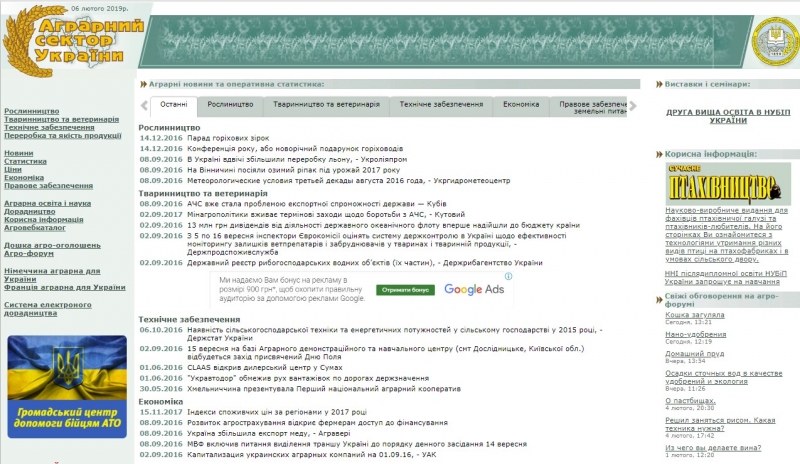Open news Індекси споживчих цін 2017
This screenshot has height=464, width=800.
tap(277, 412)
